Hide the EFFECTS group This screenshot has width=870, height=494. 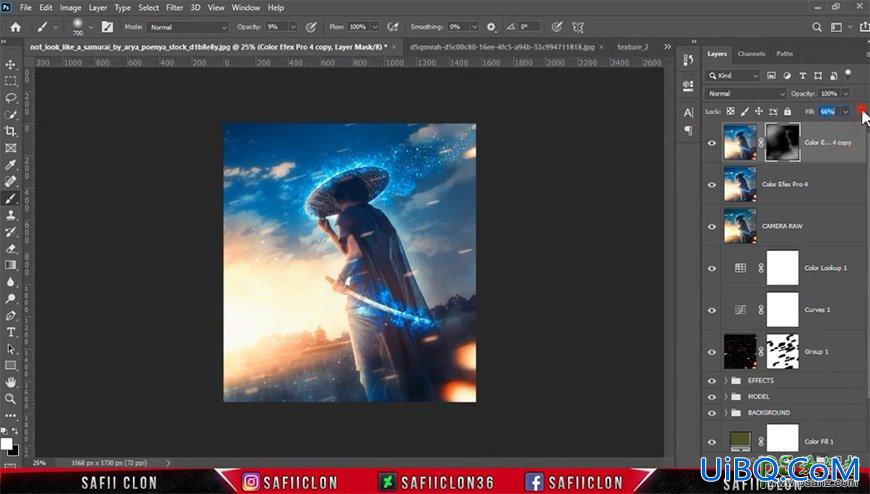click(712, 381)
